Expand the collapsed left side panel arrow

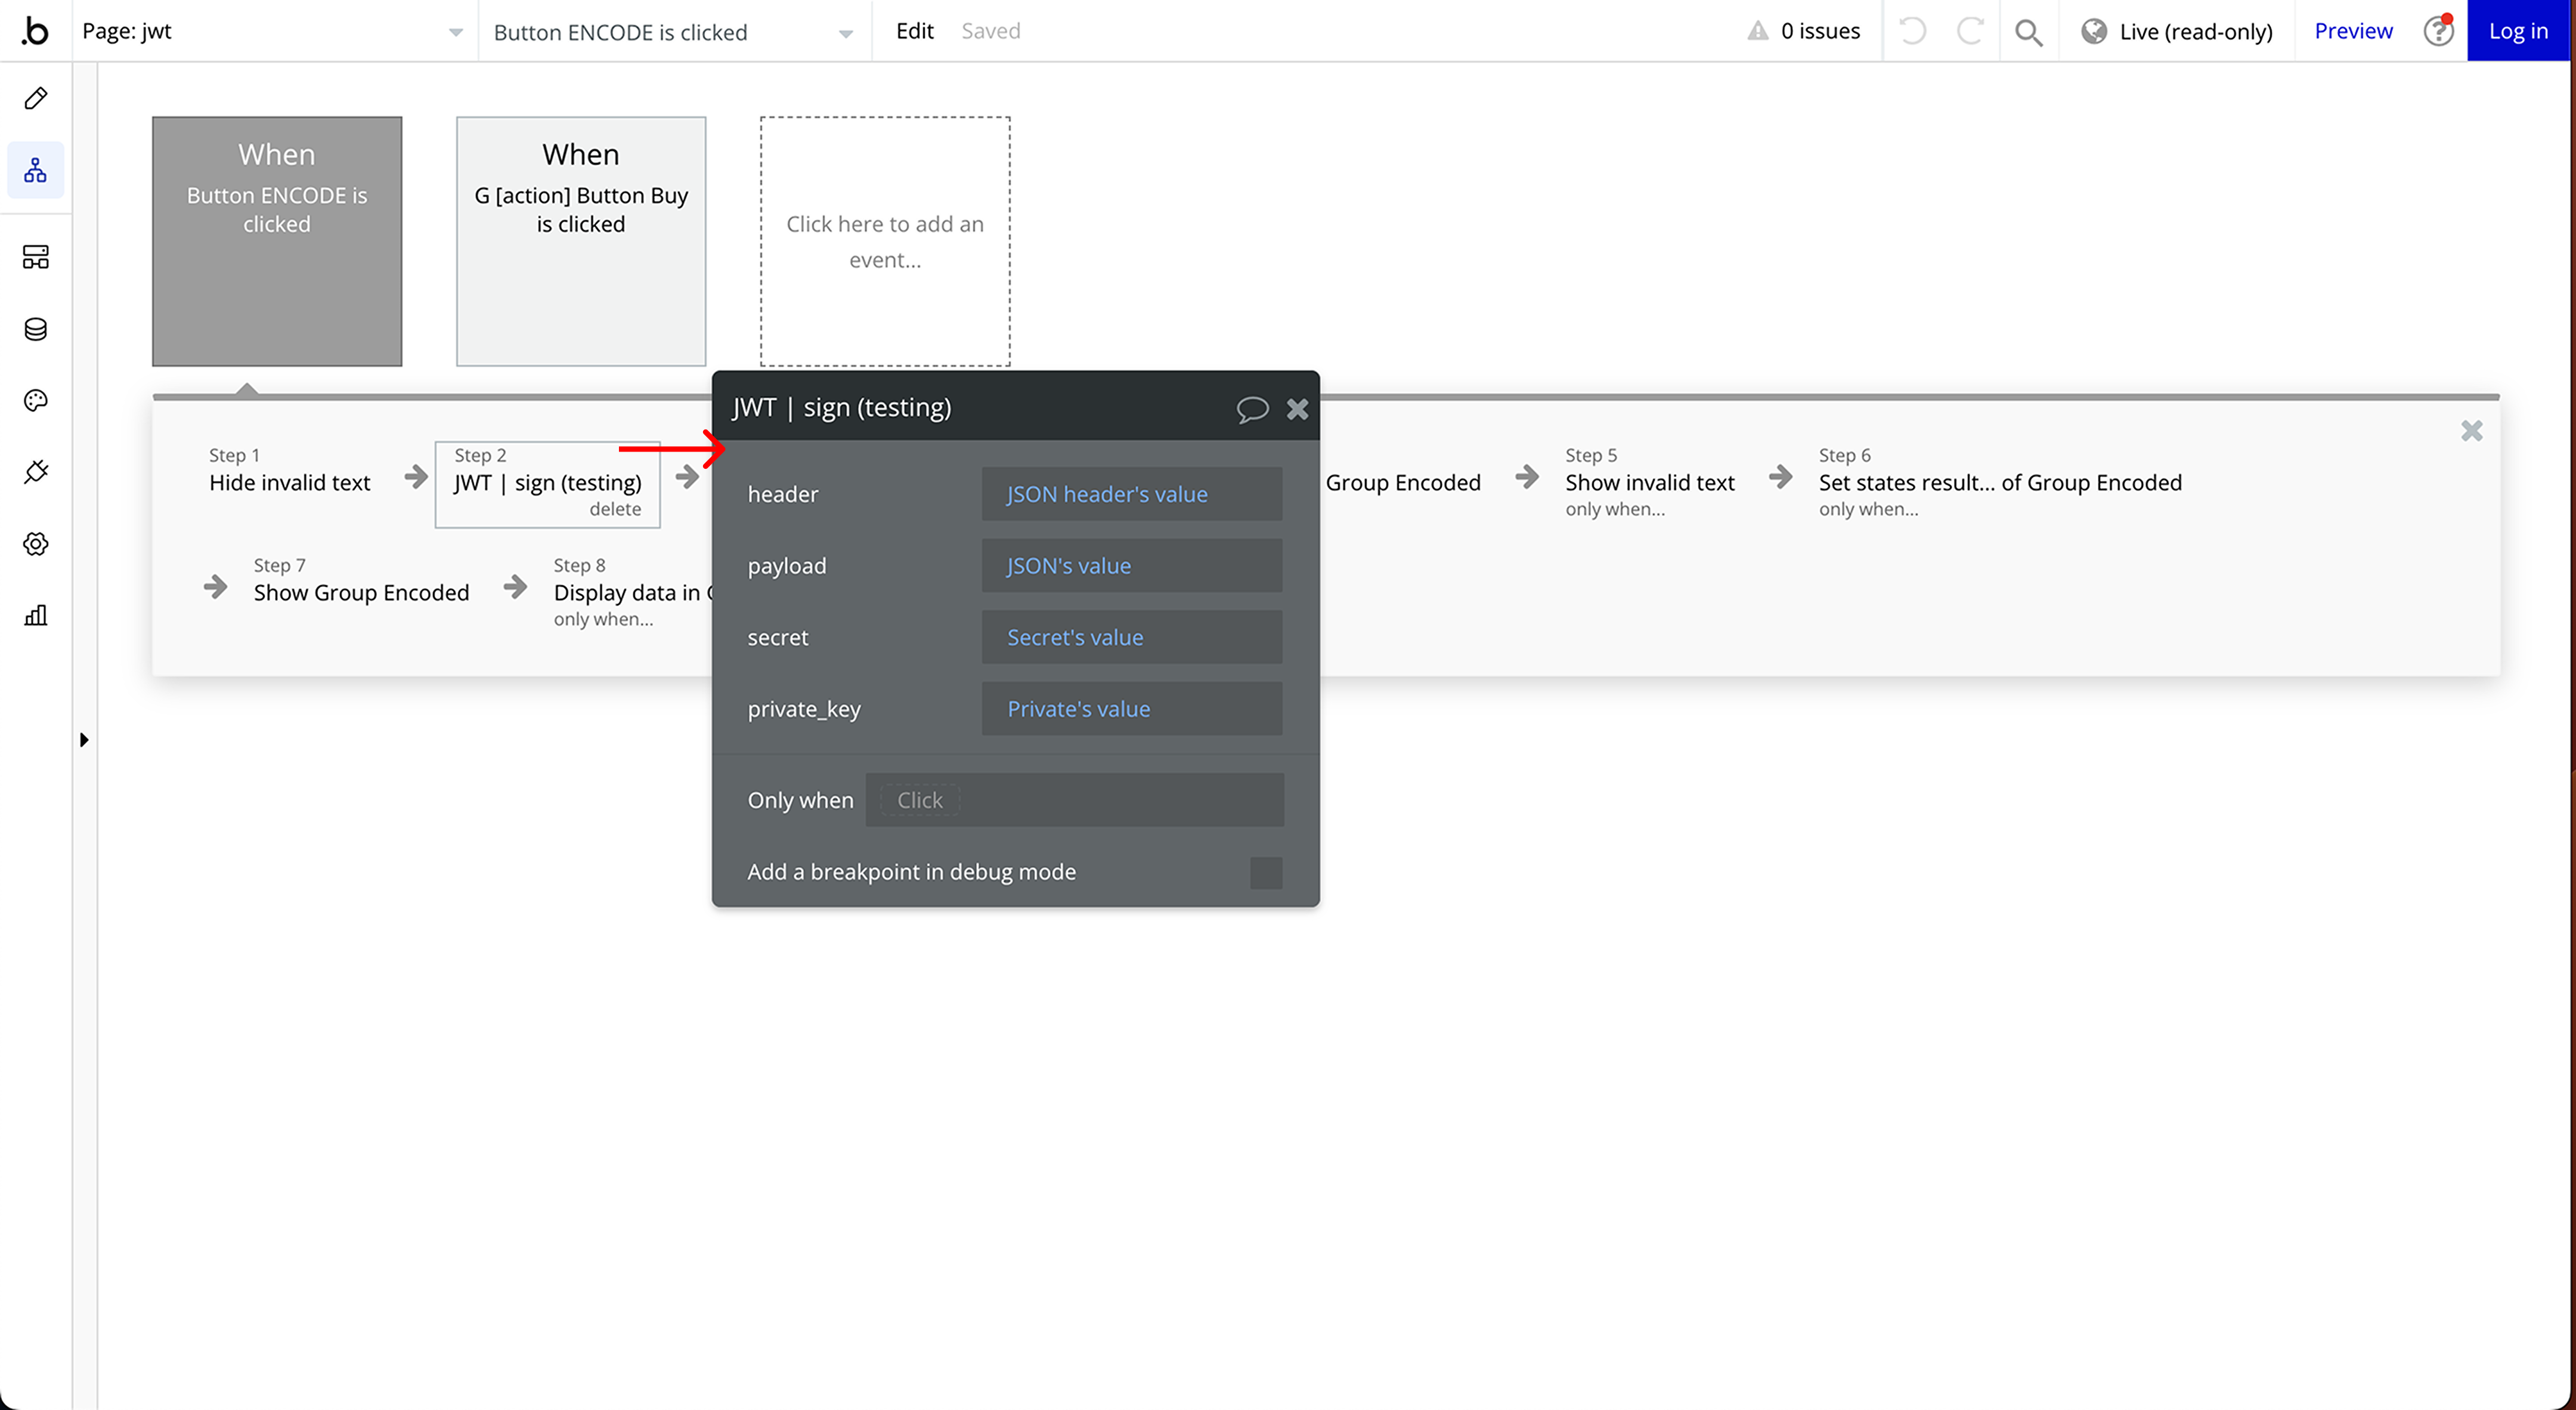coord(84,740)
